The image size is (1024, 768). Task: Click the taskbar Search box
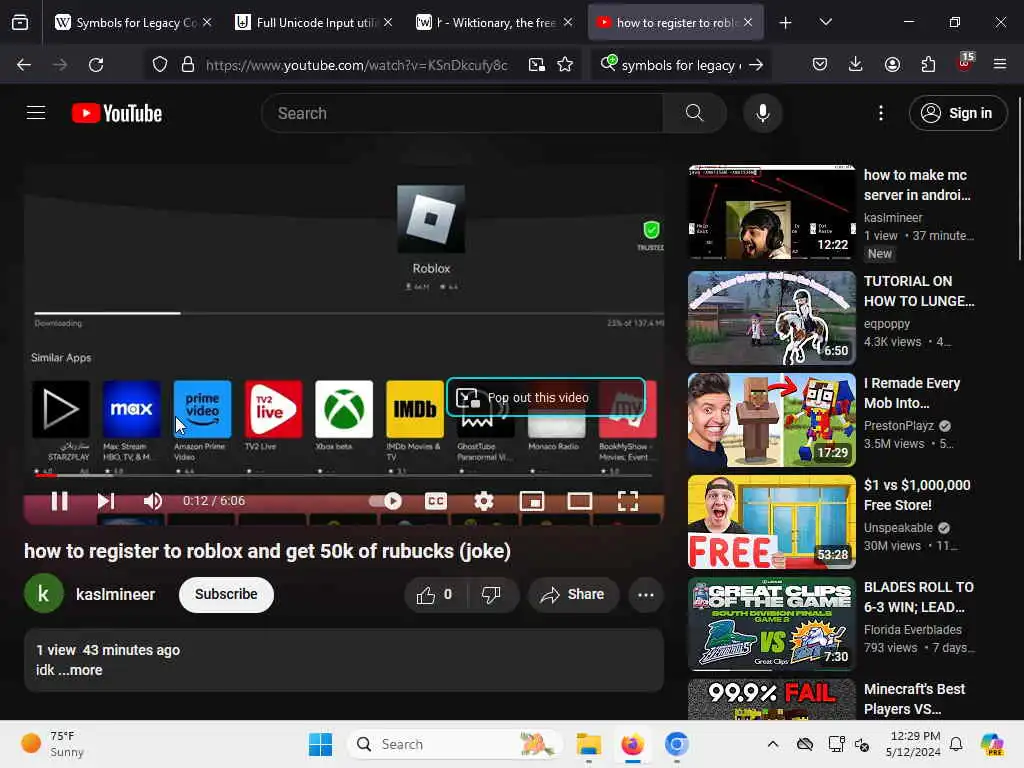(455, 744)
